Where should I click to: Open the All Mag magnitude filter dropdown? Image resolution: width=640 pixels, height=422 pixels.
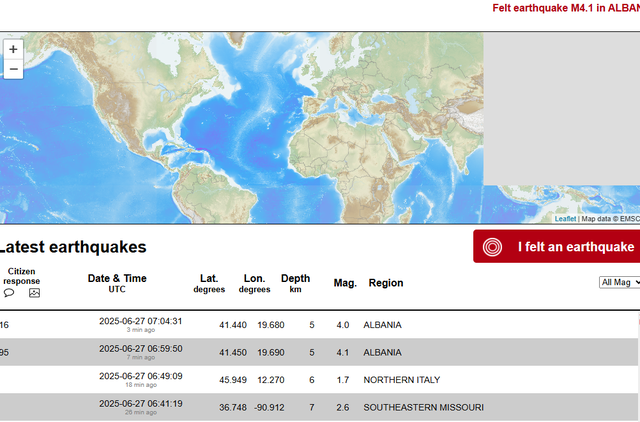pyautogui.click(x=619, y=283)
